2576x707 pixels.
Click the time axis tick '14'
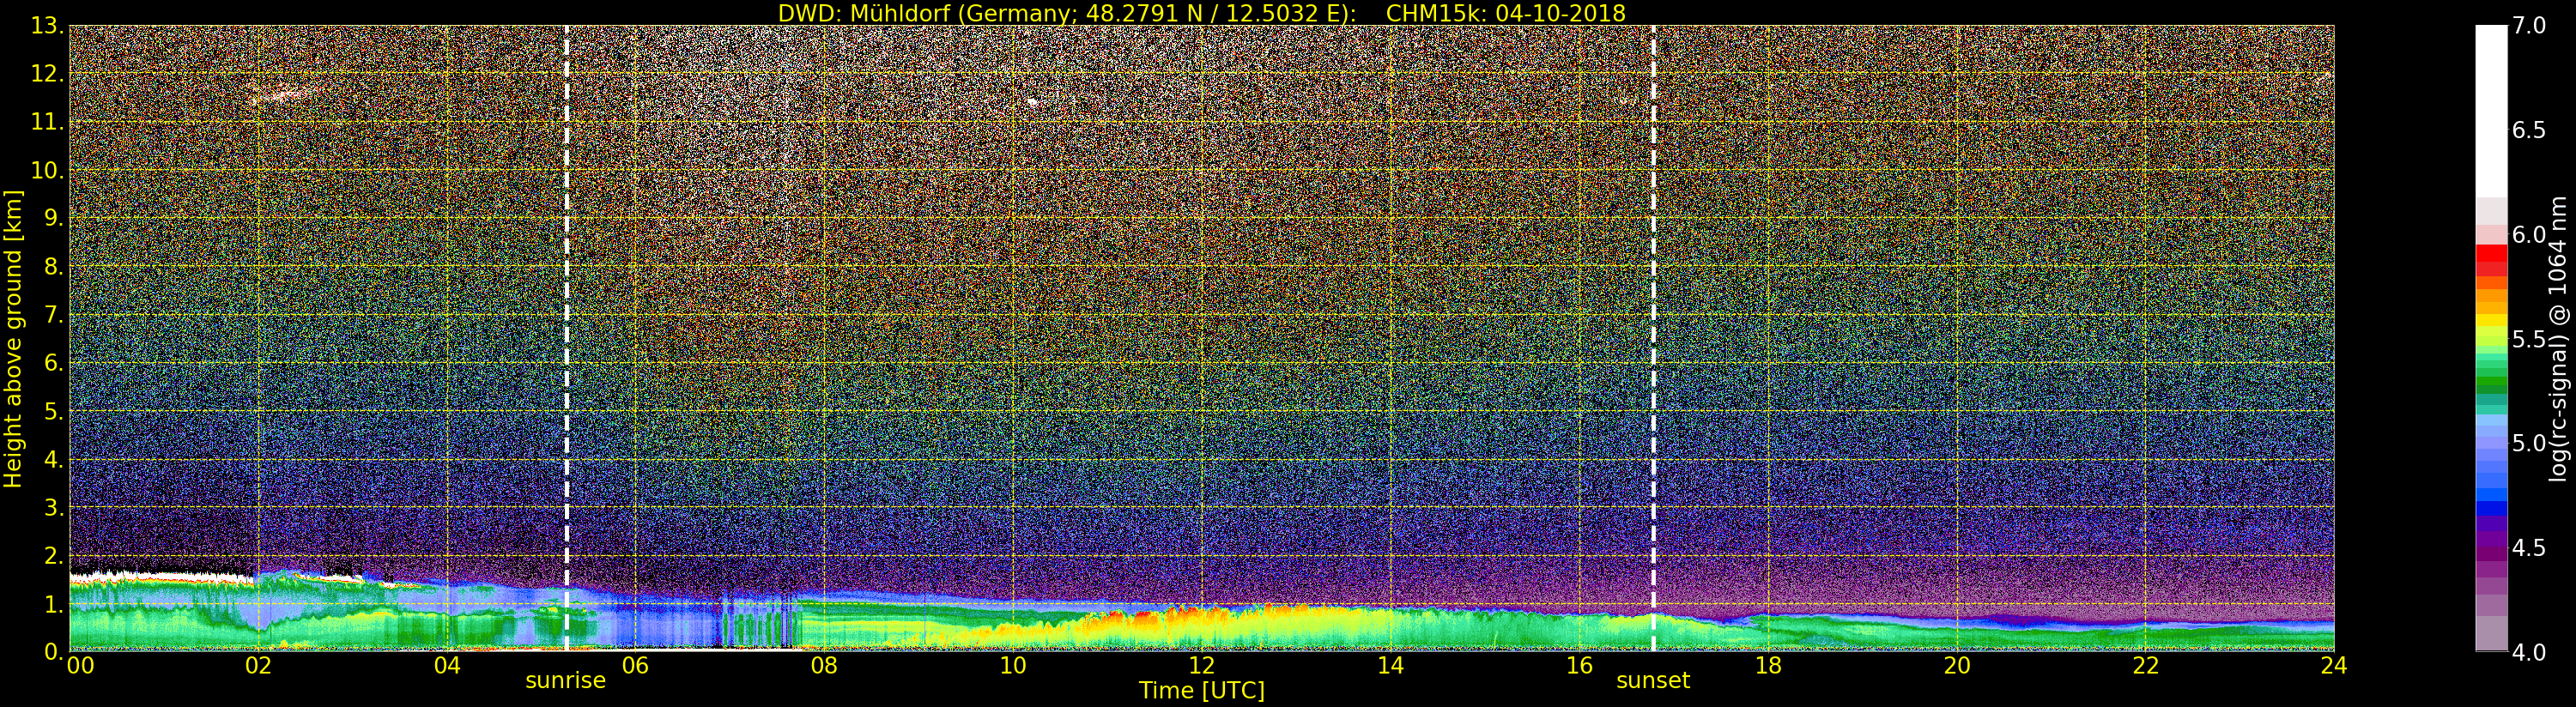pyautogui.click(x=1390, y=666)
